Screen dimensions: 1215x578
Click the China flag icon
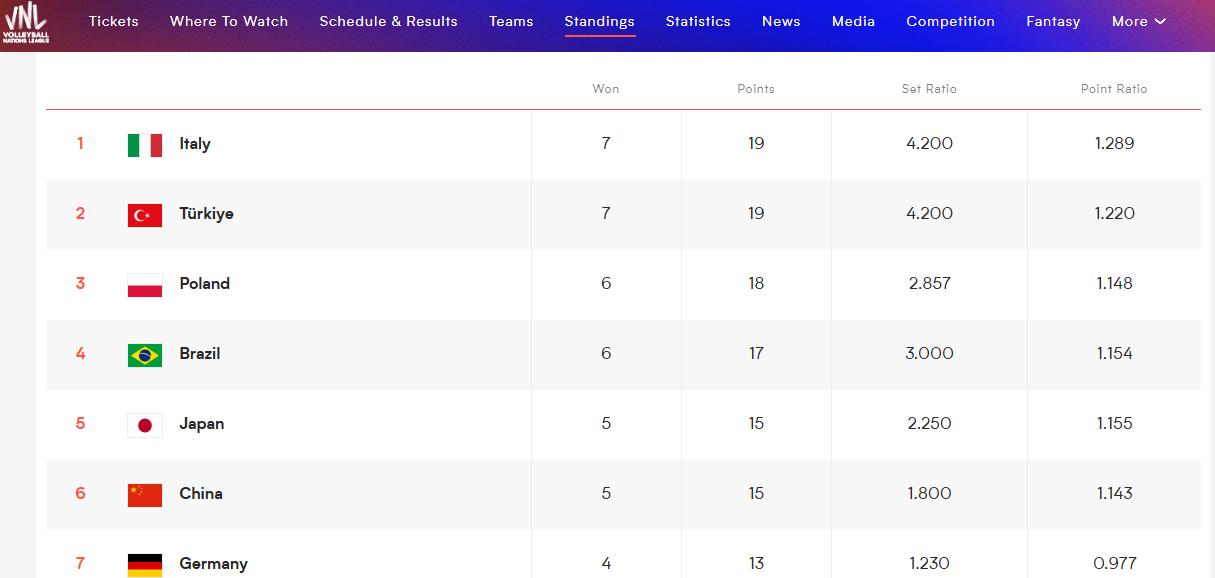(x=145, y=495)
